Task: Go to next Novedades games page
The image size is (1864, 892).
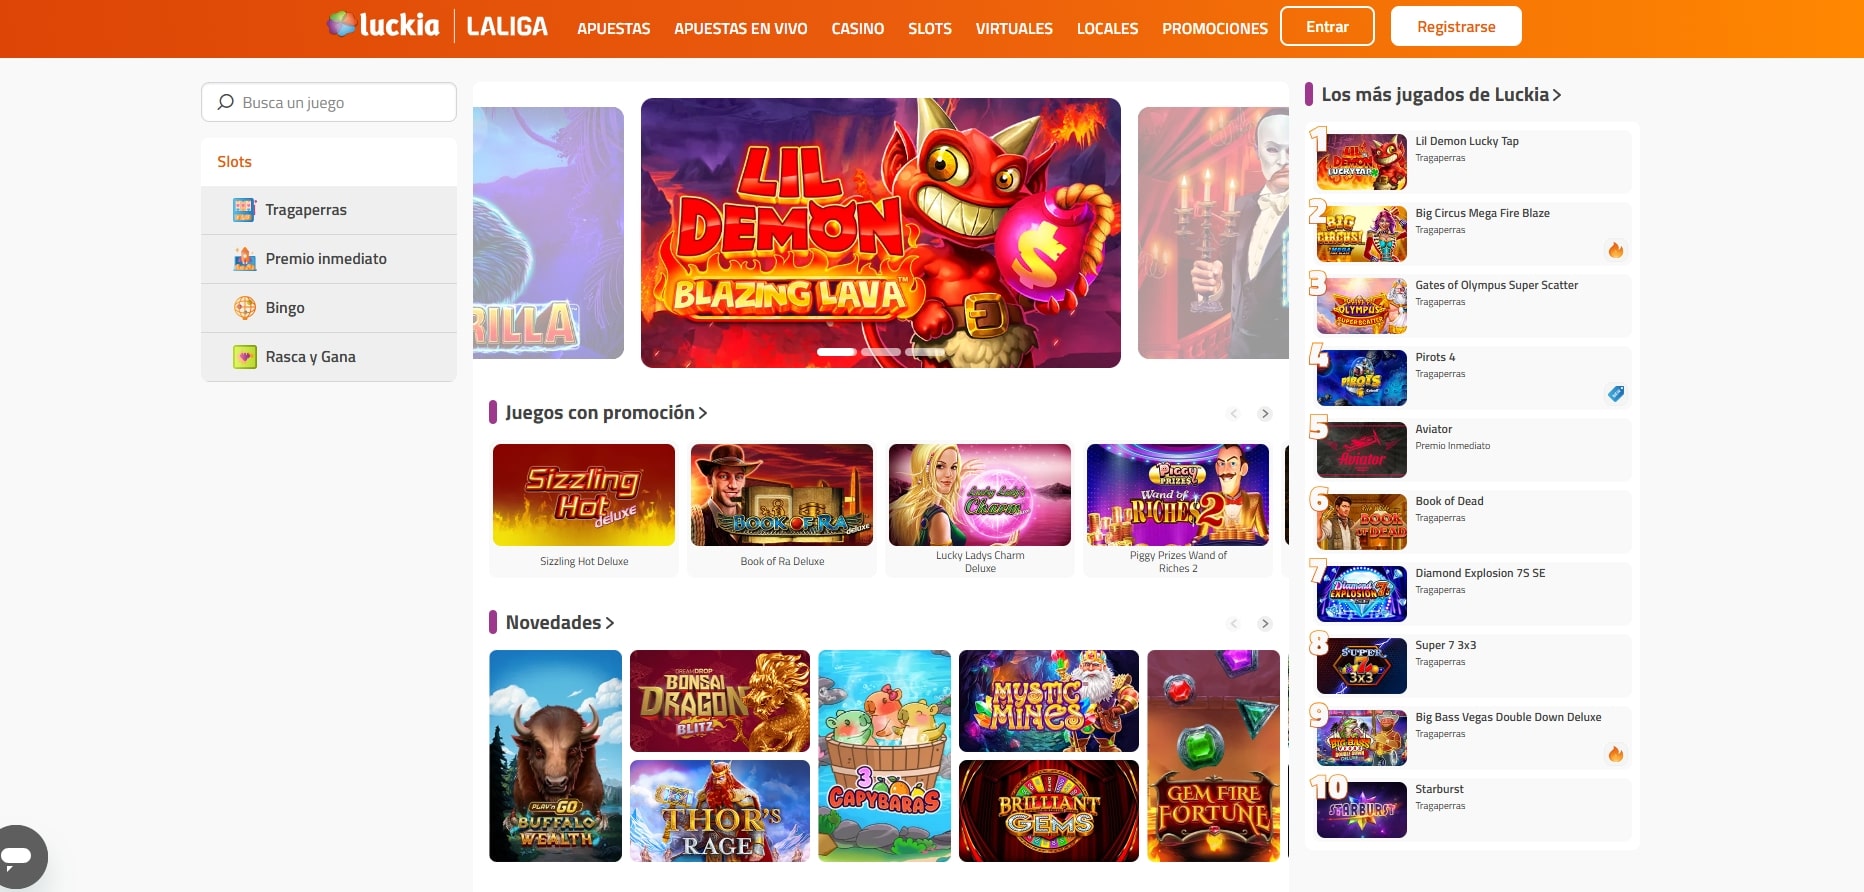Action: [x=1265, y=624]
